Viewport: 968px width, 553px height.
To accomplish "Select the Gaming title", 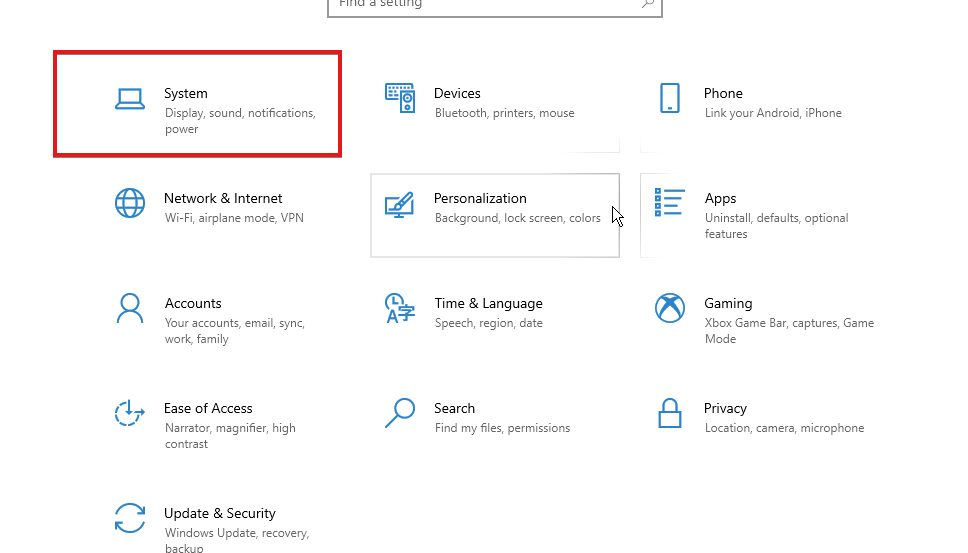I will tap(728, 304).
